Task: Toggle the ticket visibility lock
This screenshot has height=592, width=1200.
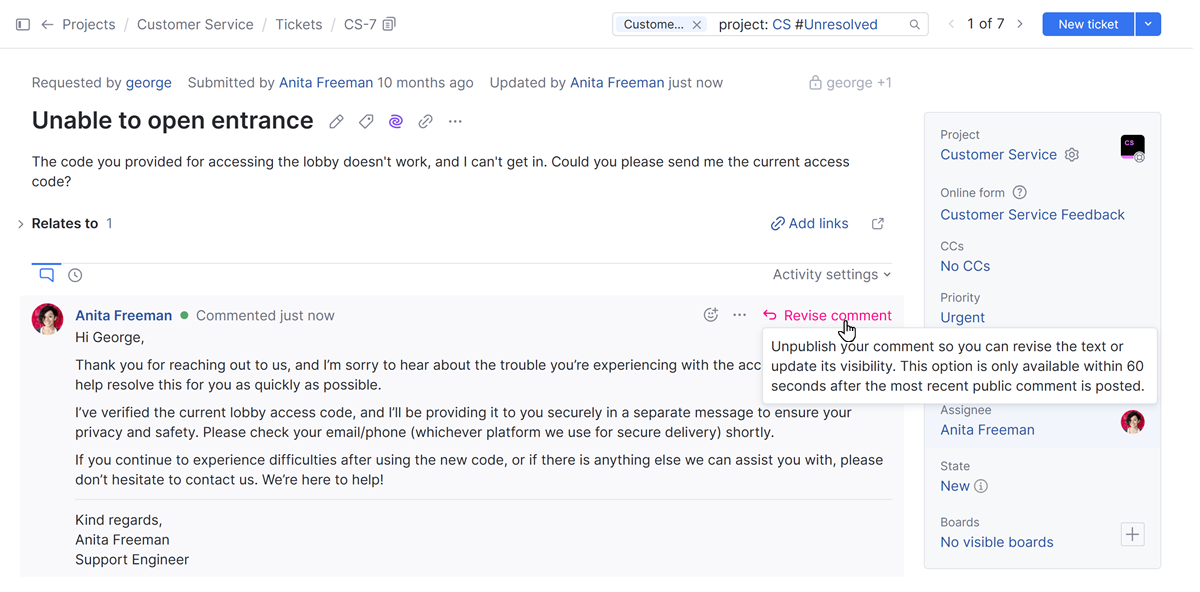Action: pos(815,83)
